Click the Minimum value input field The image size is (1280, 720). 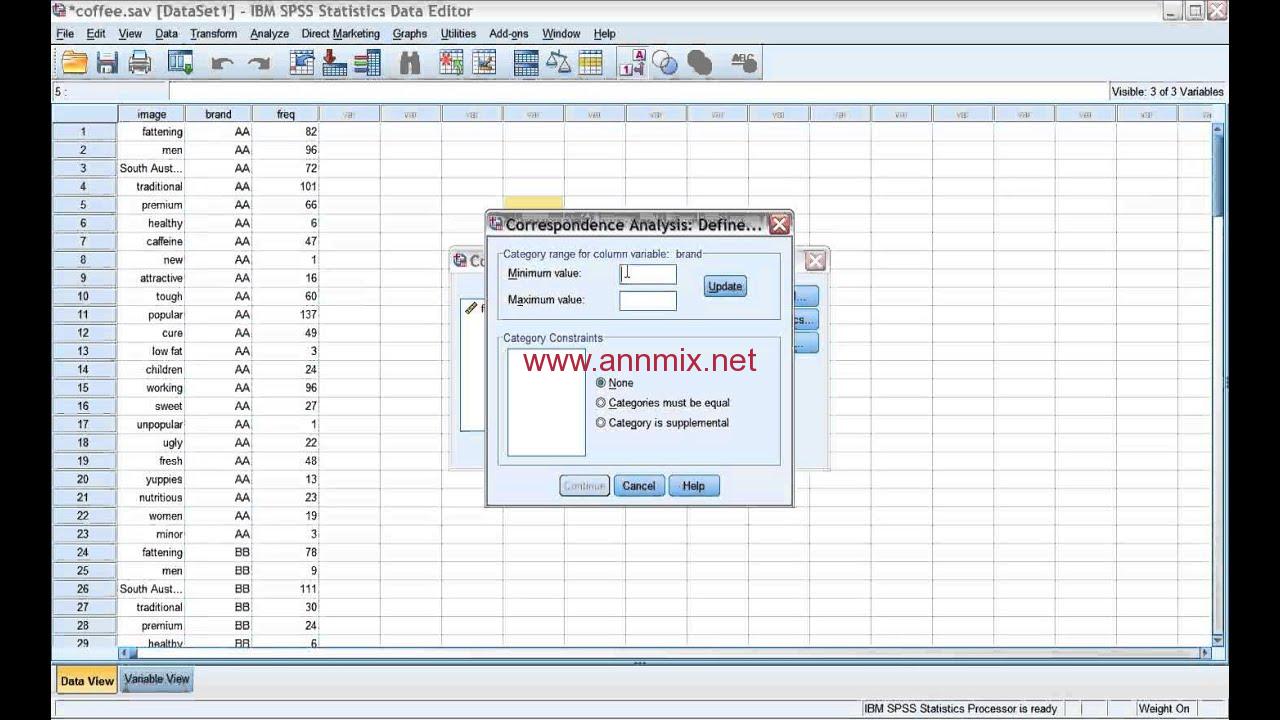point(648,273)
